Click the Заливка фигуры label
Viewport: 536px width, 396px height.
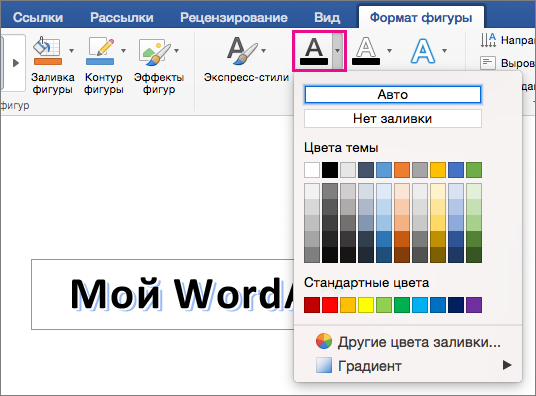[x=53, y=83]
